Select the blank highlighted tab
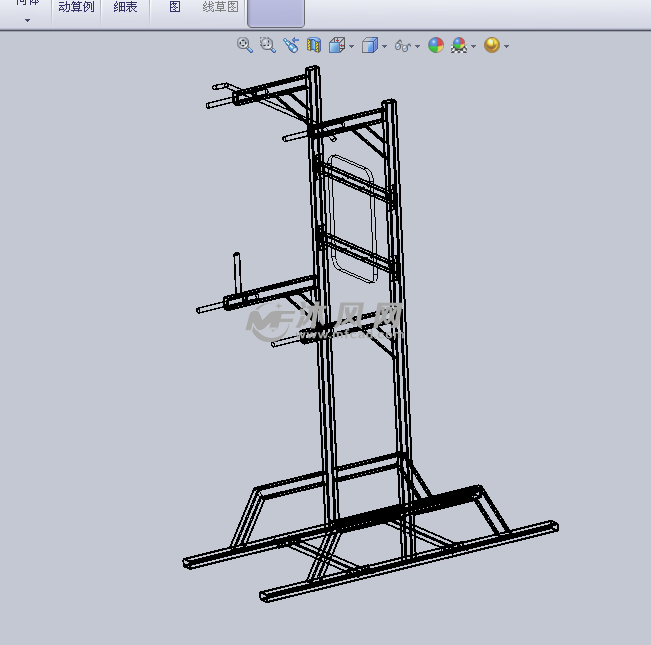This screenshot has height=645, width=651. [x=276, y=12]
